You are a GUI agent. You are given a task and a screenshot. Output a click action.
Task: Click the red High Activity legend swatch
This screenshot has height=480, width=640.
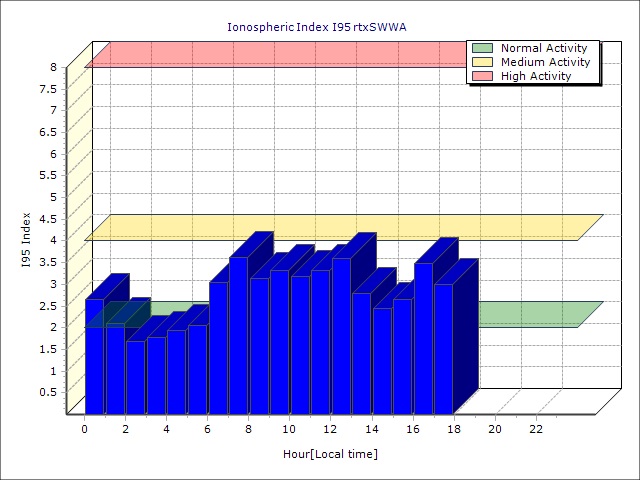pos(482,76)
